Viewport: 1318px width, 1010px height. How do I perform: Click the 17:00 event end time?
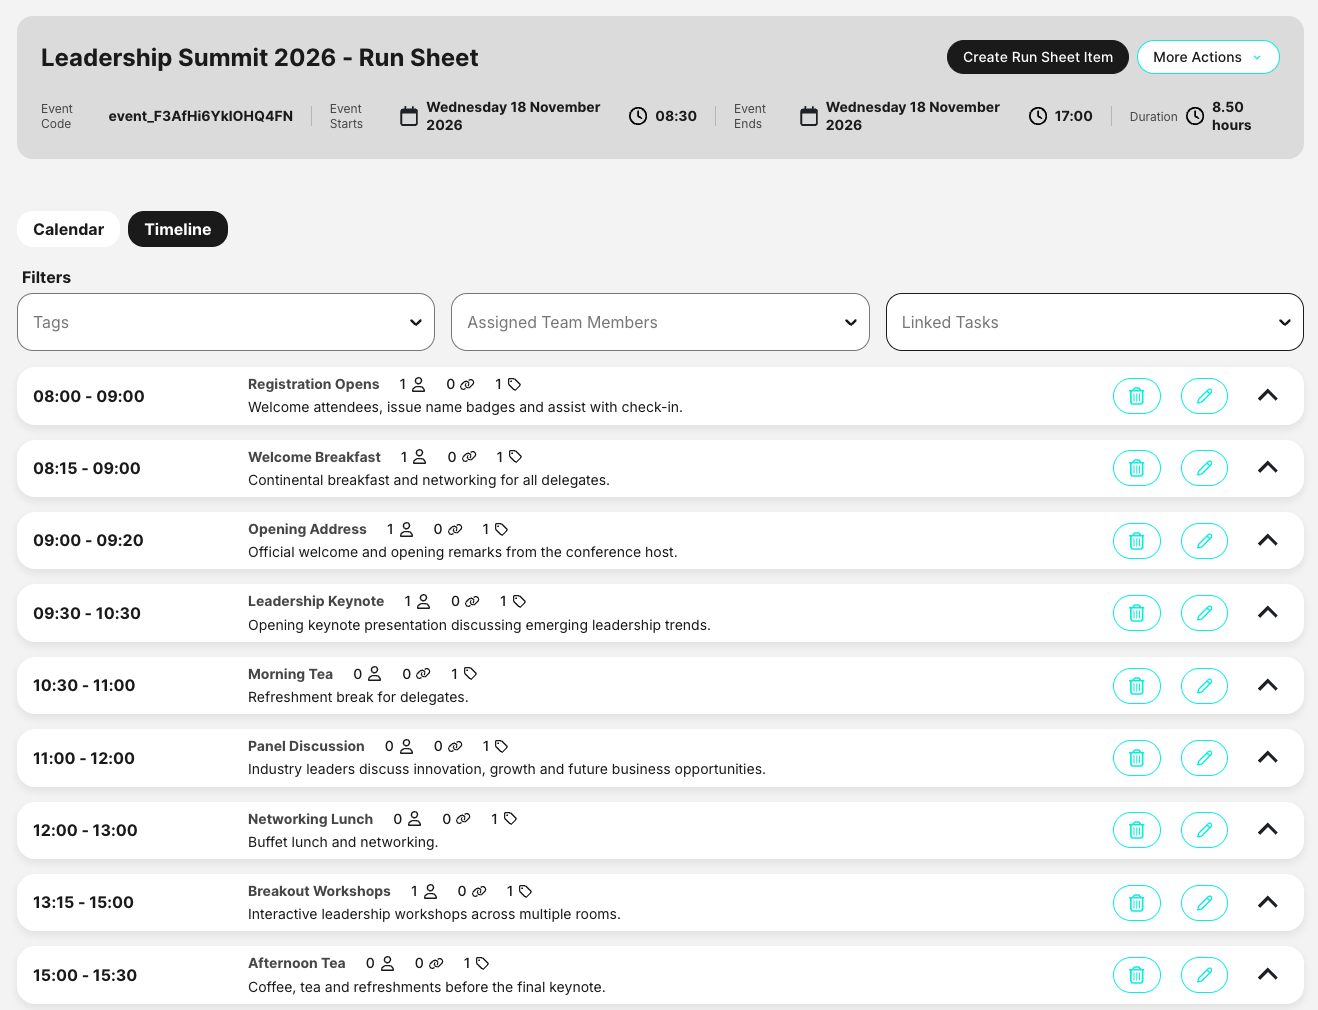click(1074, 116)
